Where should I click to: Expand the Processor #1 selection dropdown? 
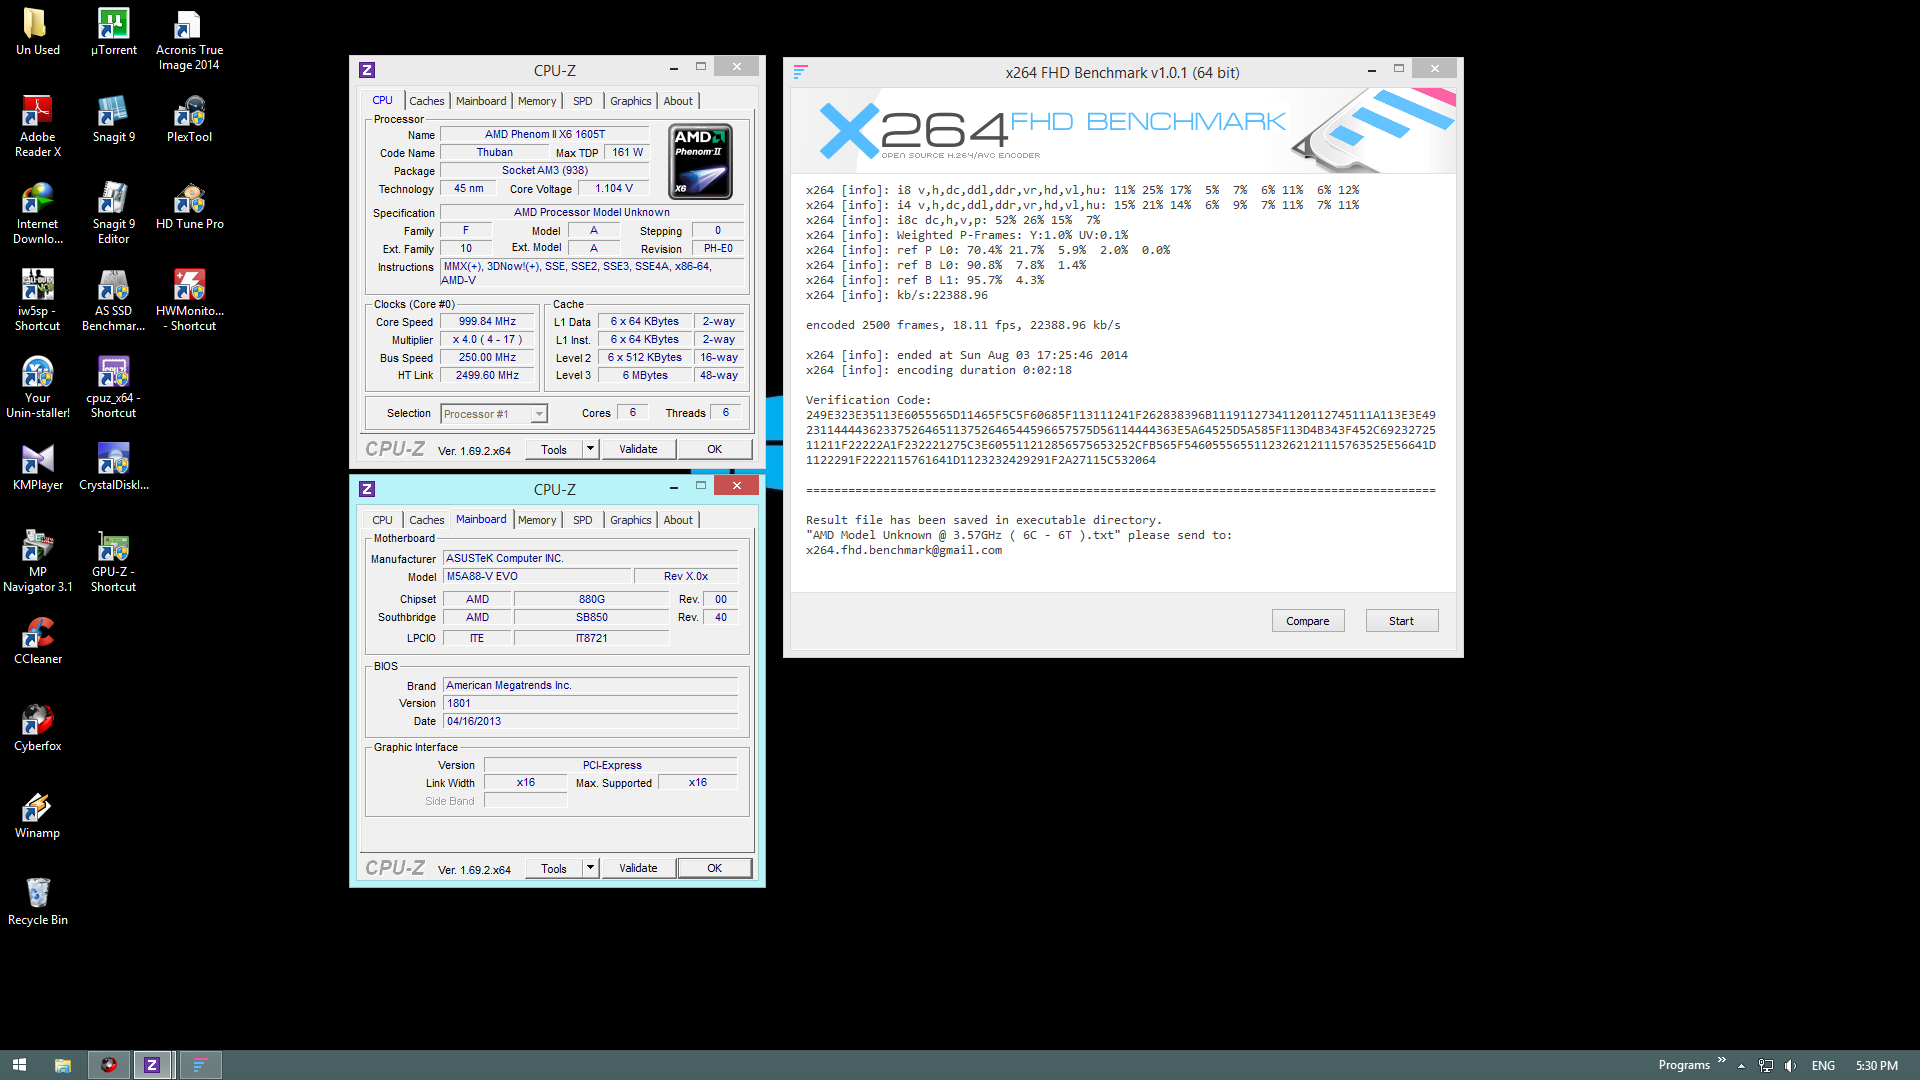tap(539, 414)
